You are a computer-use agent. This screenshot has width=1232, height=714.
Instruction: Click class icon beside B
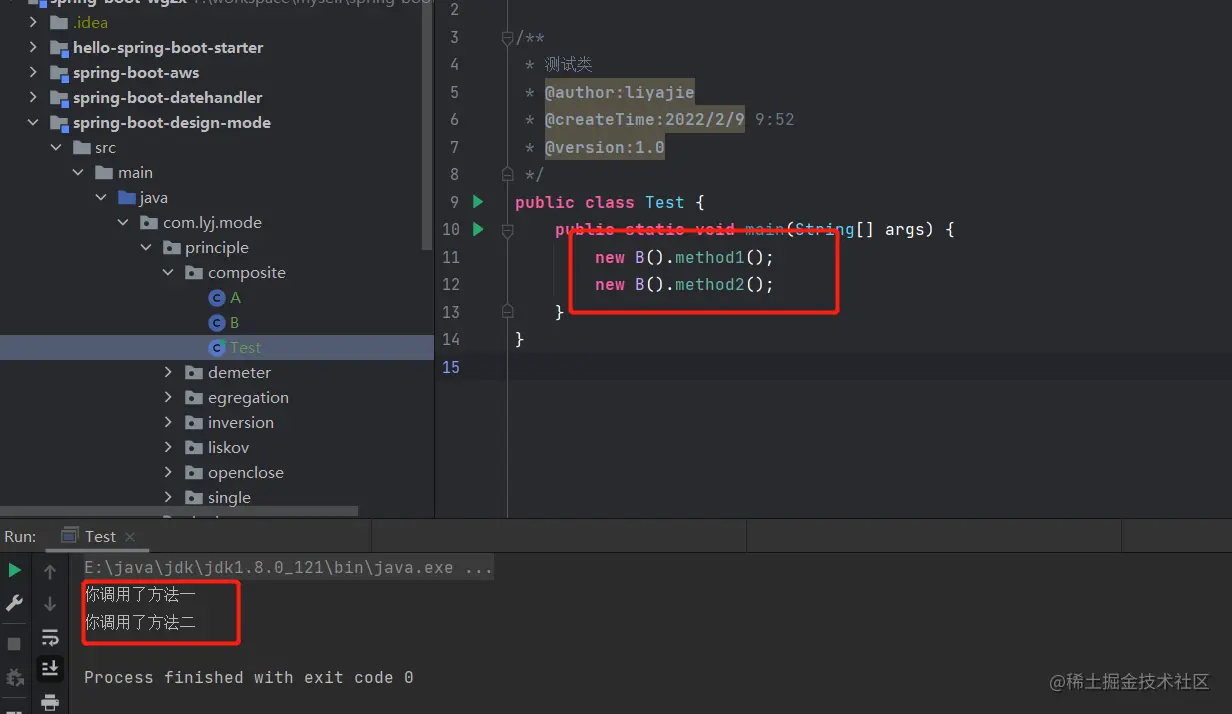coord(216,323)
